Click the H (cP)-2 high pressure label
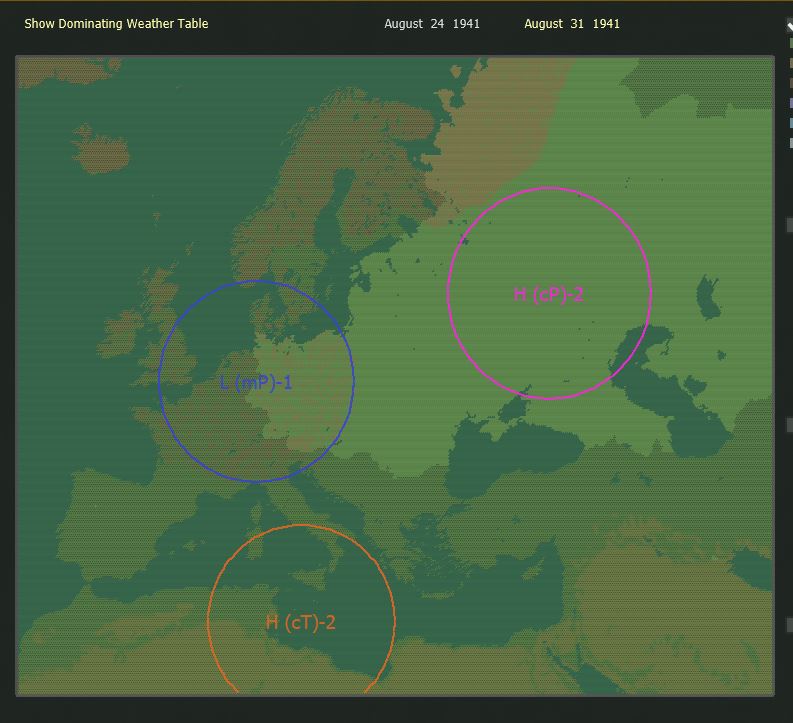The width and height of the screenshot is (793, 723). pyautogui.click(x=549, y=294)
